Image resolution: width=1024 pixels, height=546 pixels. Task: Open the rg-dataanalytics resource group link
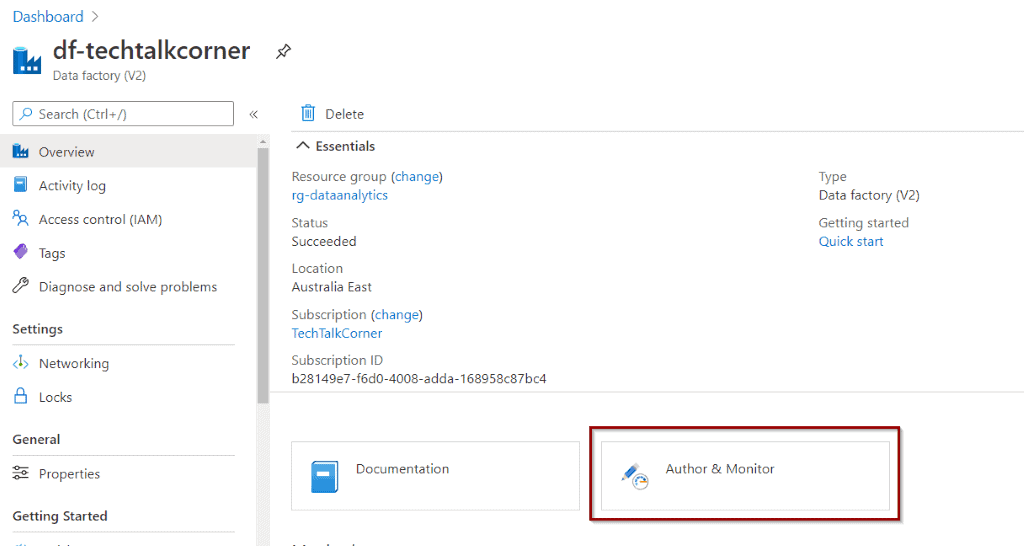pyautogui.click(x=340, y=195)
